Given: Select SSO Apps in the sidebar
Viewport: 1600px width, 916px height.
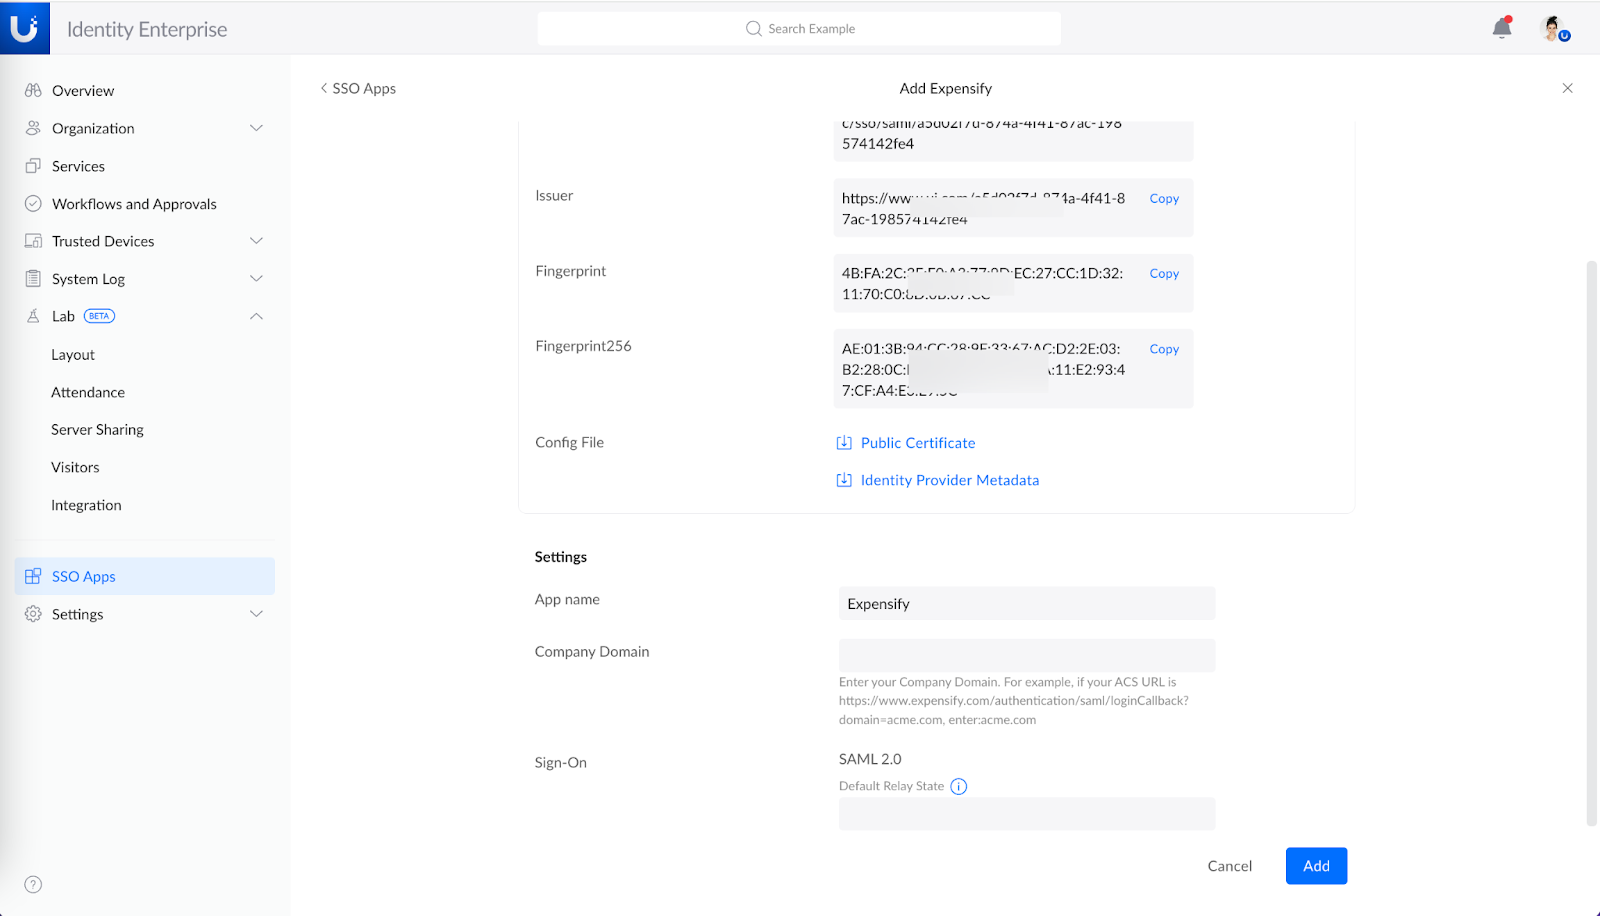Looking at the screenshot, I should pyautogui.click(x=84, y=576).
